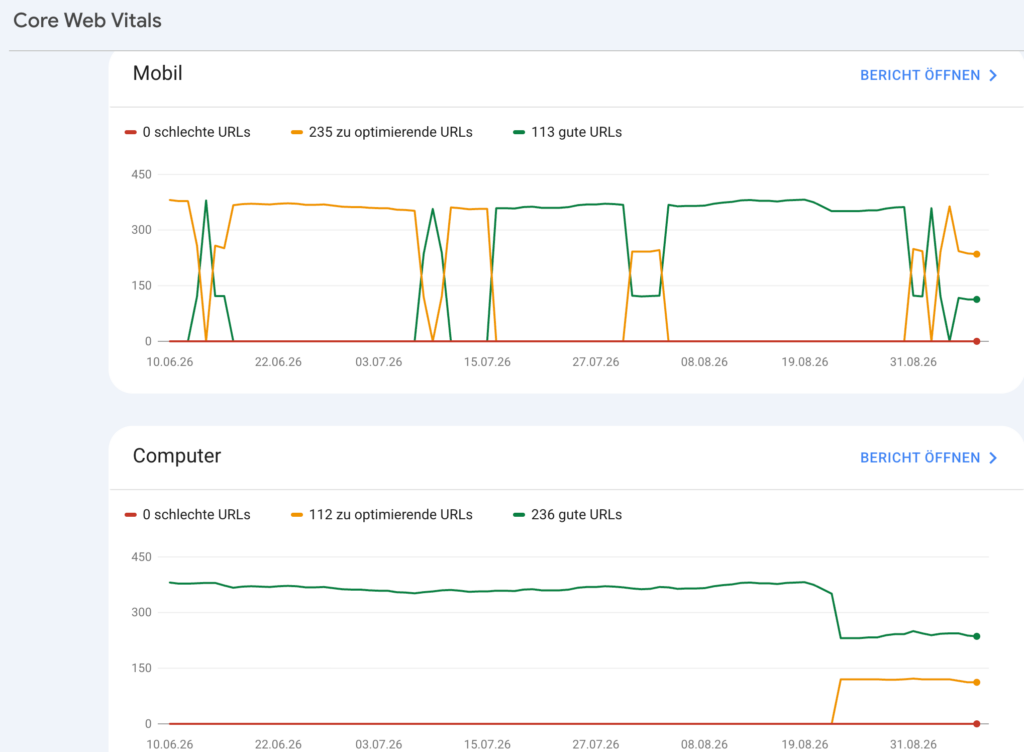Click date label 10.06.26 on Mobil chart
This screenshot has width=1024, height=752.
pyautogui.click(x=170, y=362)
